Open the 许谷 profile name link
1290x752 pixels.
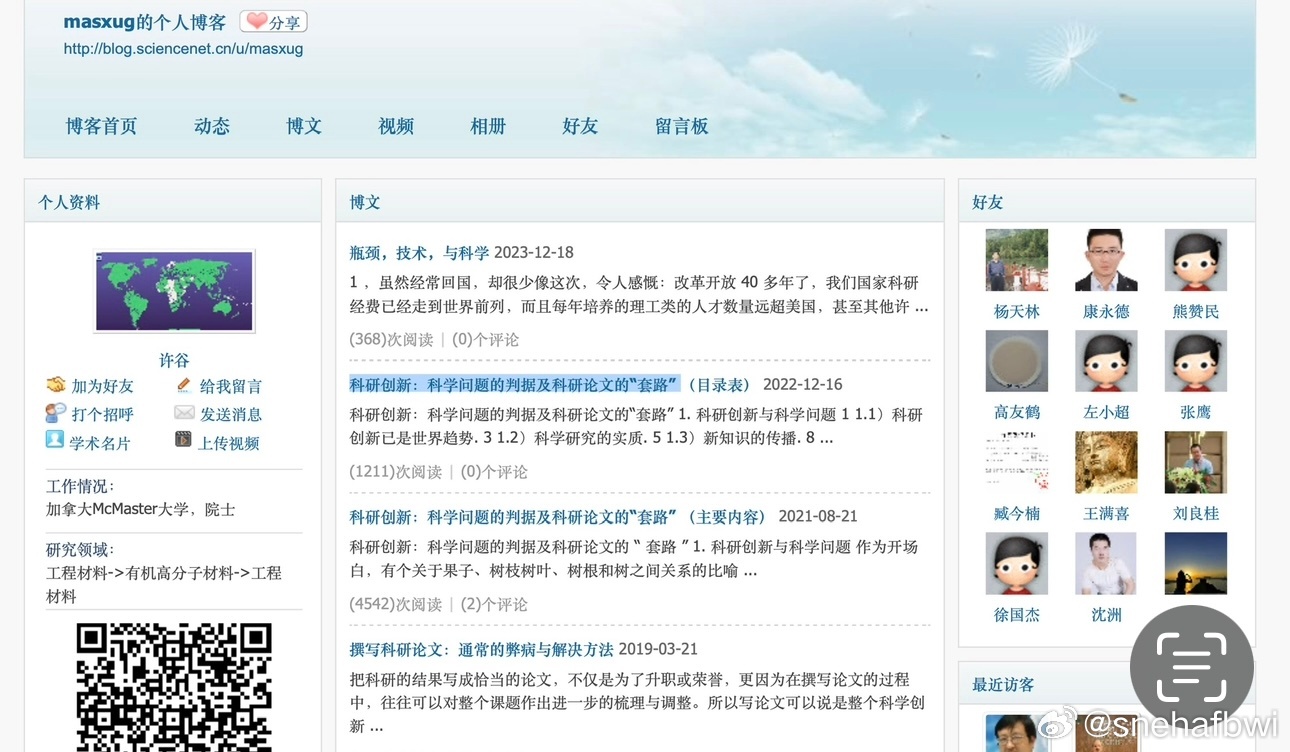[x=174, y=360]
